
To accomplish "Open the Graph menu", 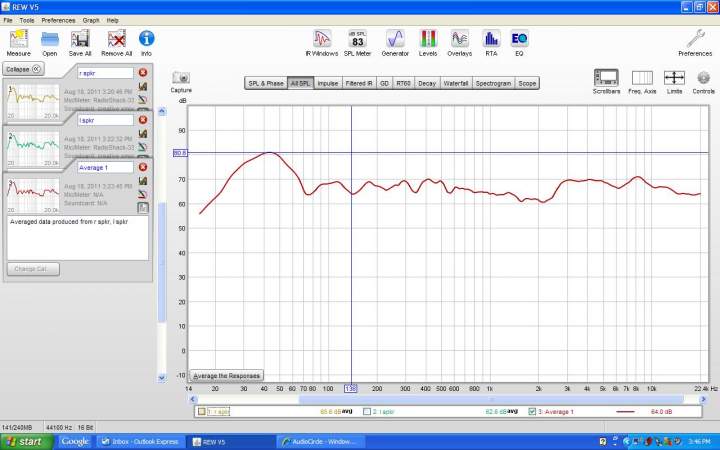I will [91, 20].
